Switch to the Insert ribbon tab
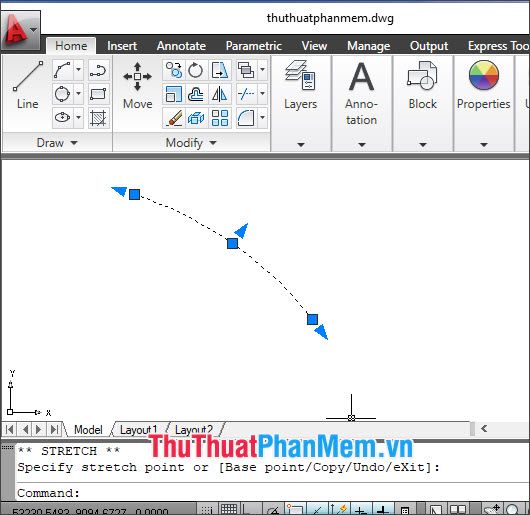The image size is (530, 515). pos(122,46)
